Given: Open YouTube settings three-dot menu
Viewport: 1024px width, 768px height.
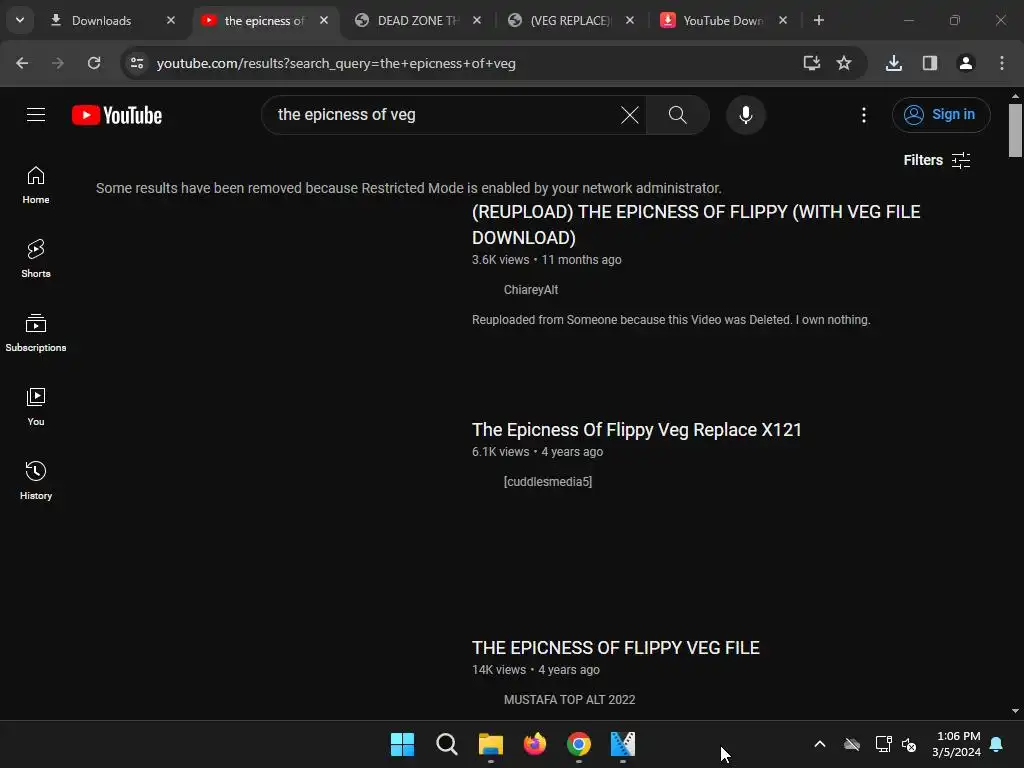Looking at the screenshot, I should pyautogui.click(x=864, y=115).
